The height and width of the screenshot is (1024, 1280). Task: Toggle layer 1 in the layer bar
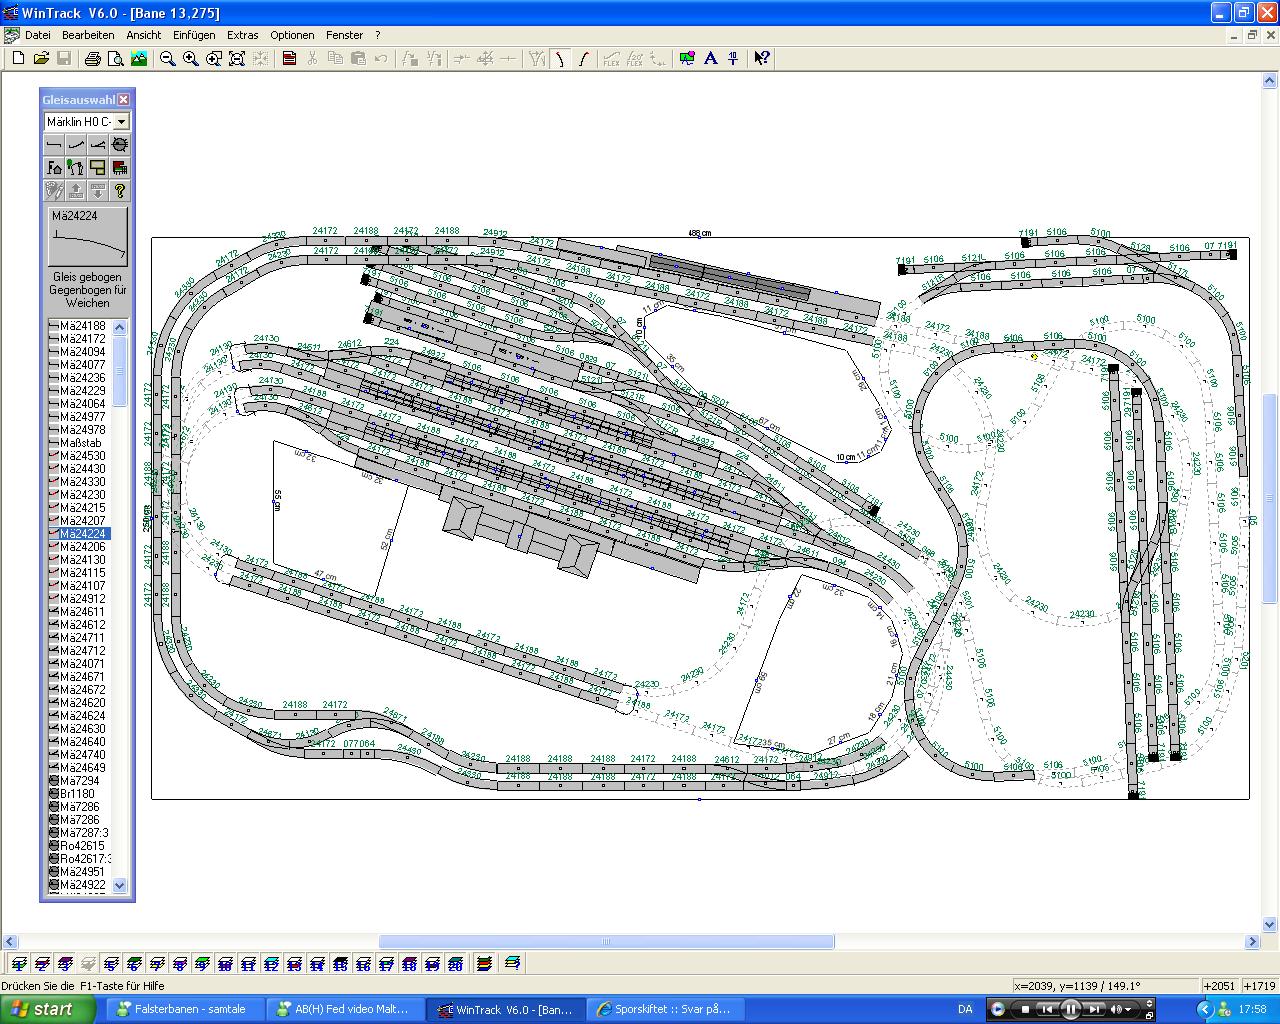tap(18, 964)
